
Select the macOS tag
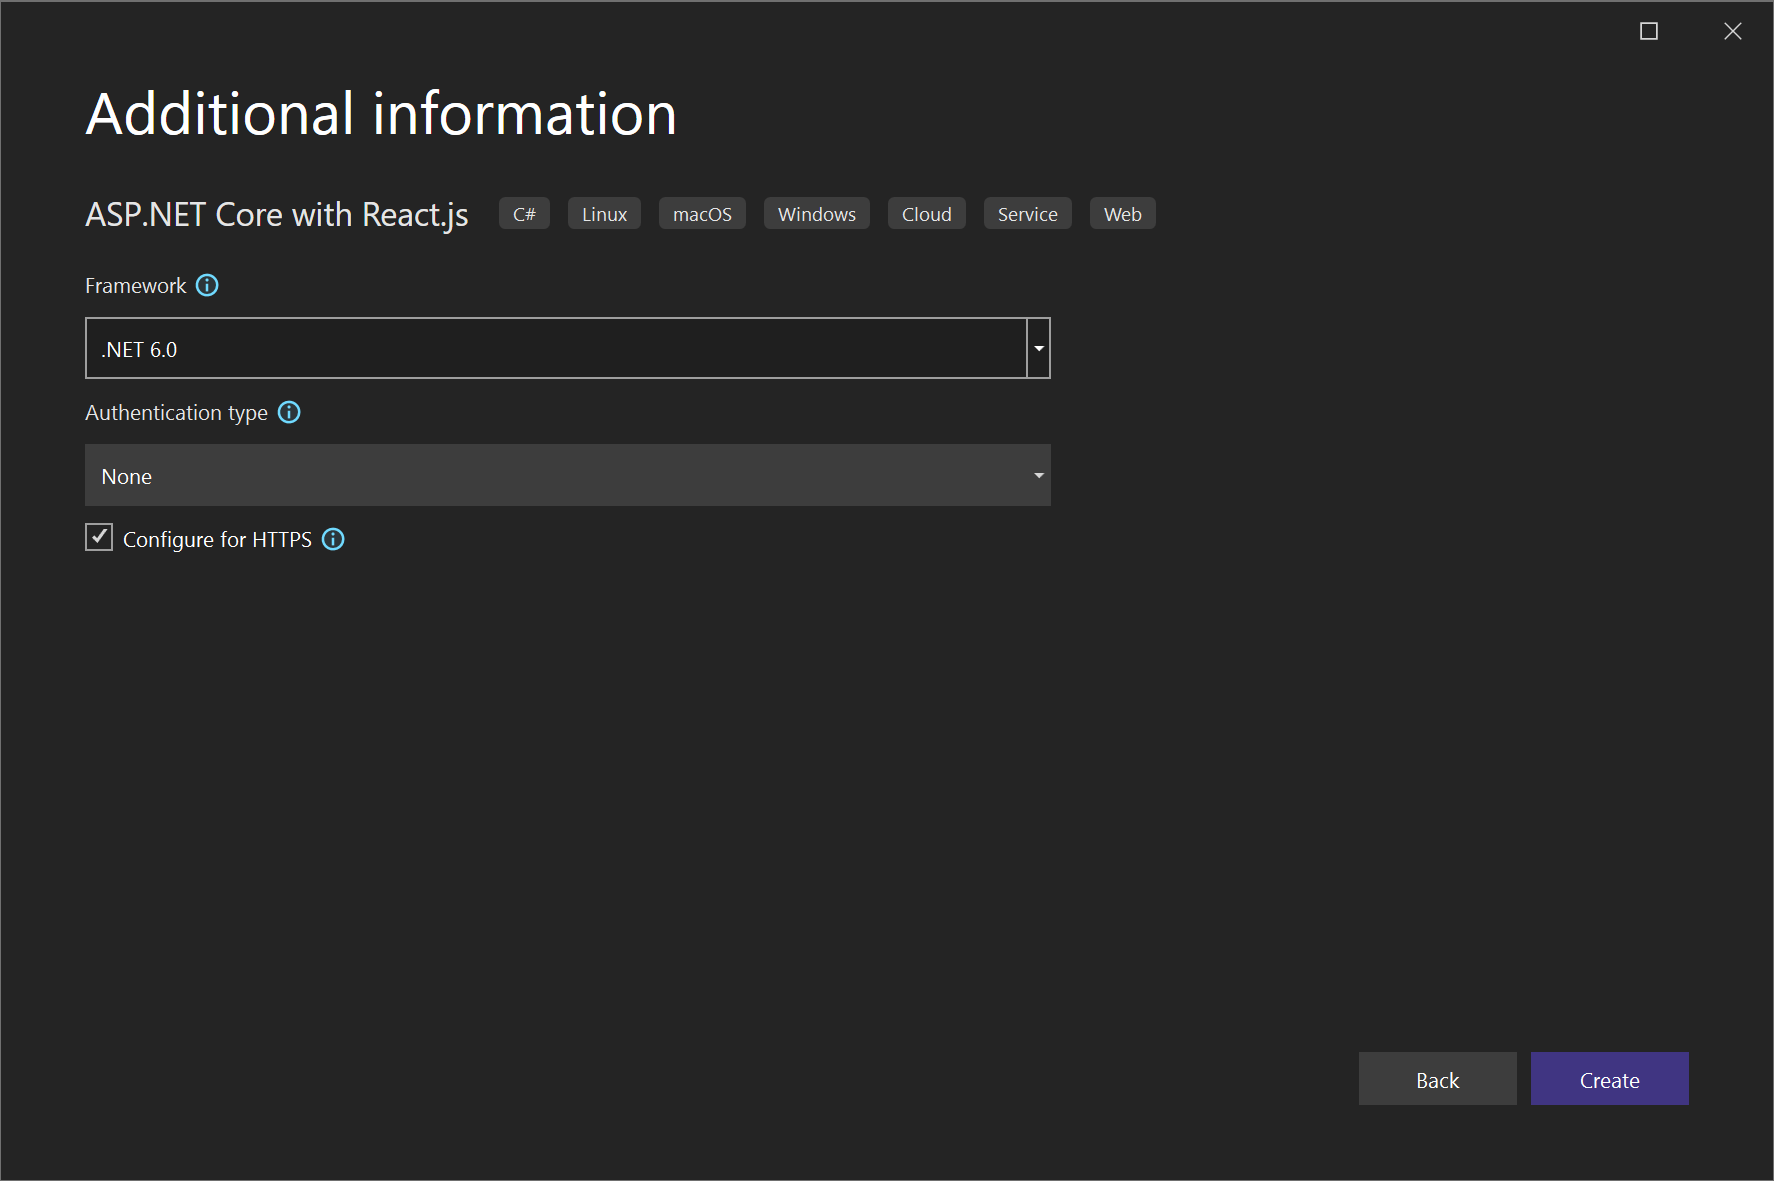[702, 213]
